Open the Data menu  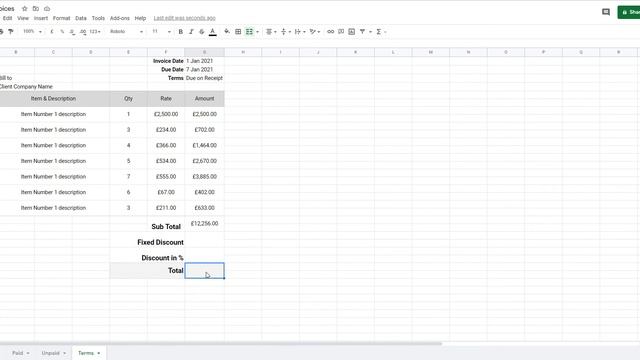pos(81,18)
